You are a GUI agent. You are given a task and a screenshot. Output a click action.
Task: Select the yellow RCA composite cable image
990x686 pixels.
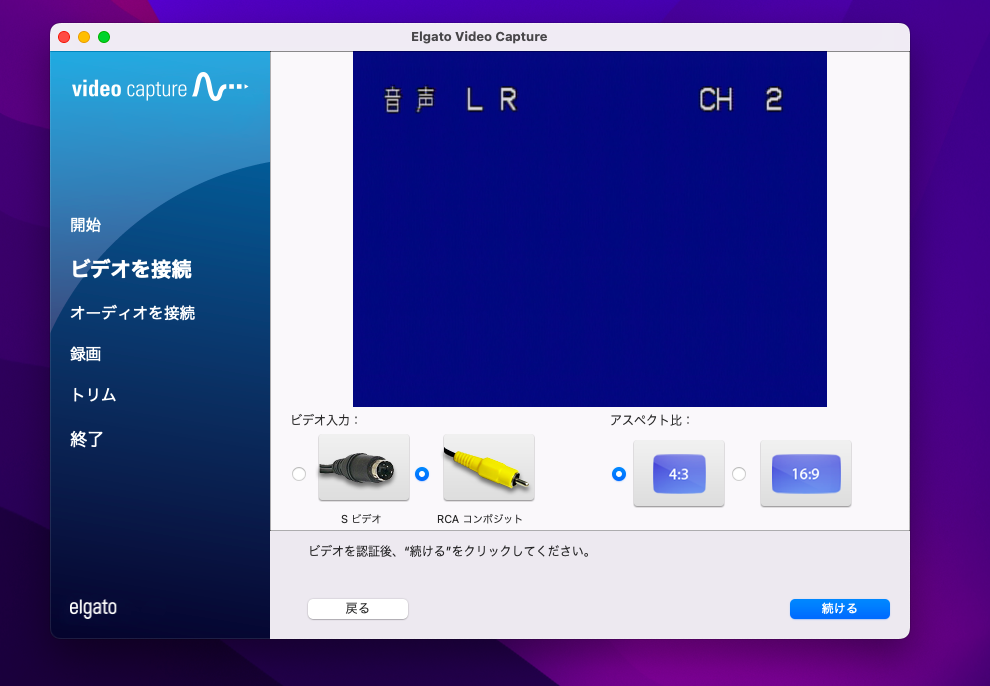489,468
